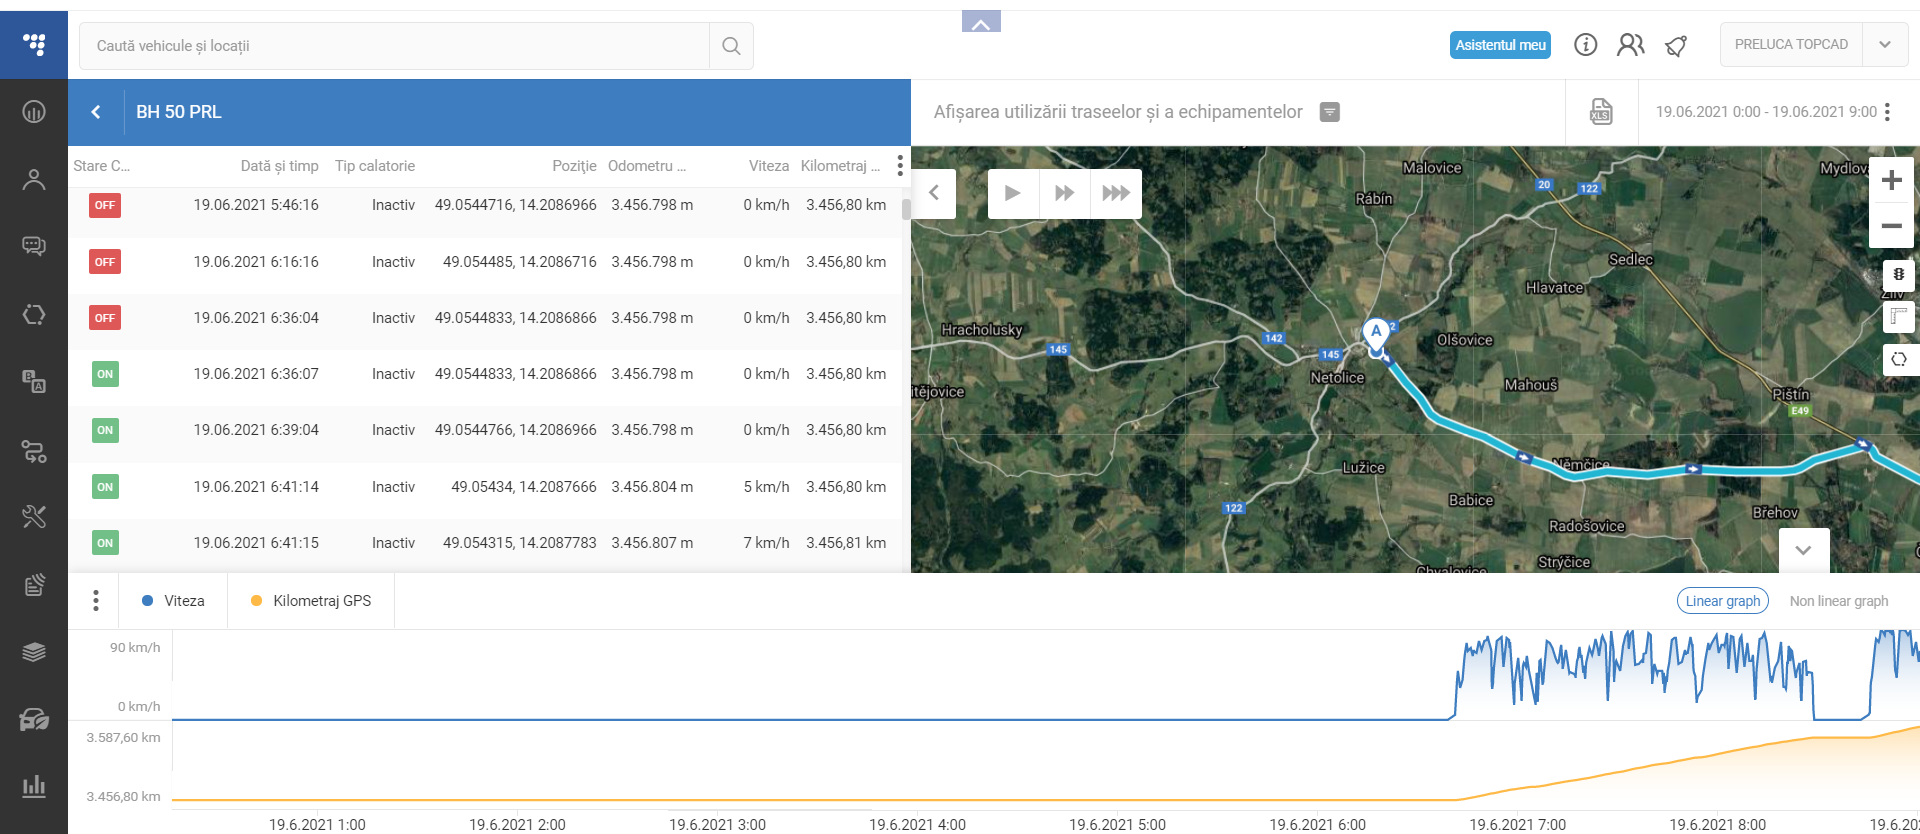1920x834 pixels.
Task: Select Non linear graph mode
Action: (x=1838, y=601)
